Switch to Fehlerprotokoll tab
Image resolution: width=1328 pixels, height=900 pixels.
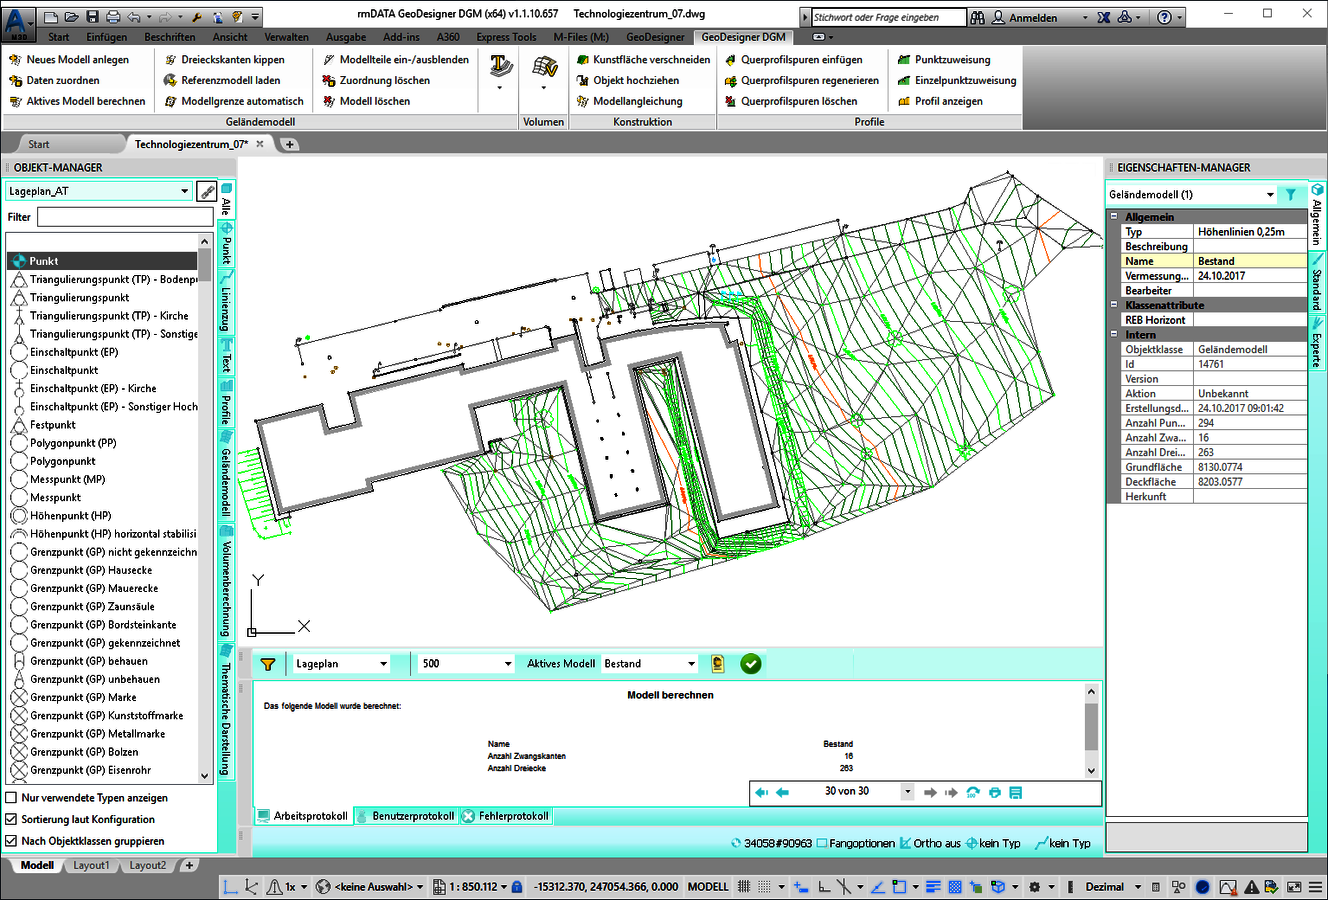[506, 817]
